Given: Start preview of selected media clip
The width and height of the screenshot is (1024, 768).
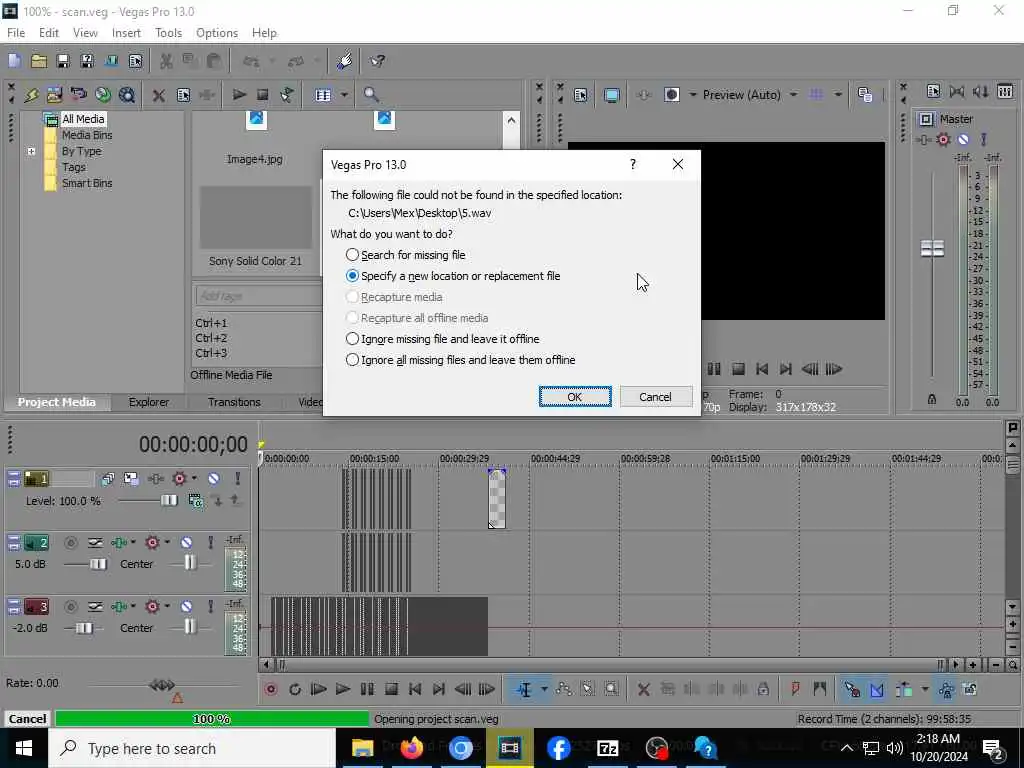Looking at the screenshot, I should (239, 95).
